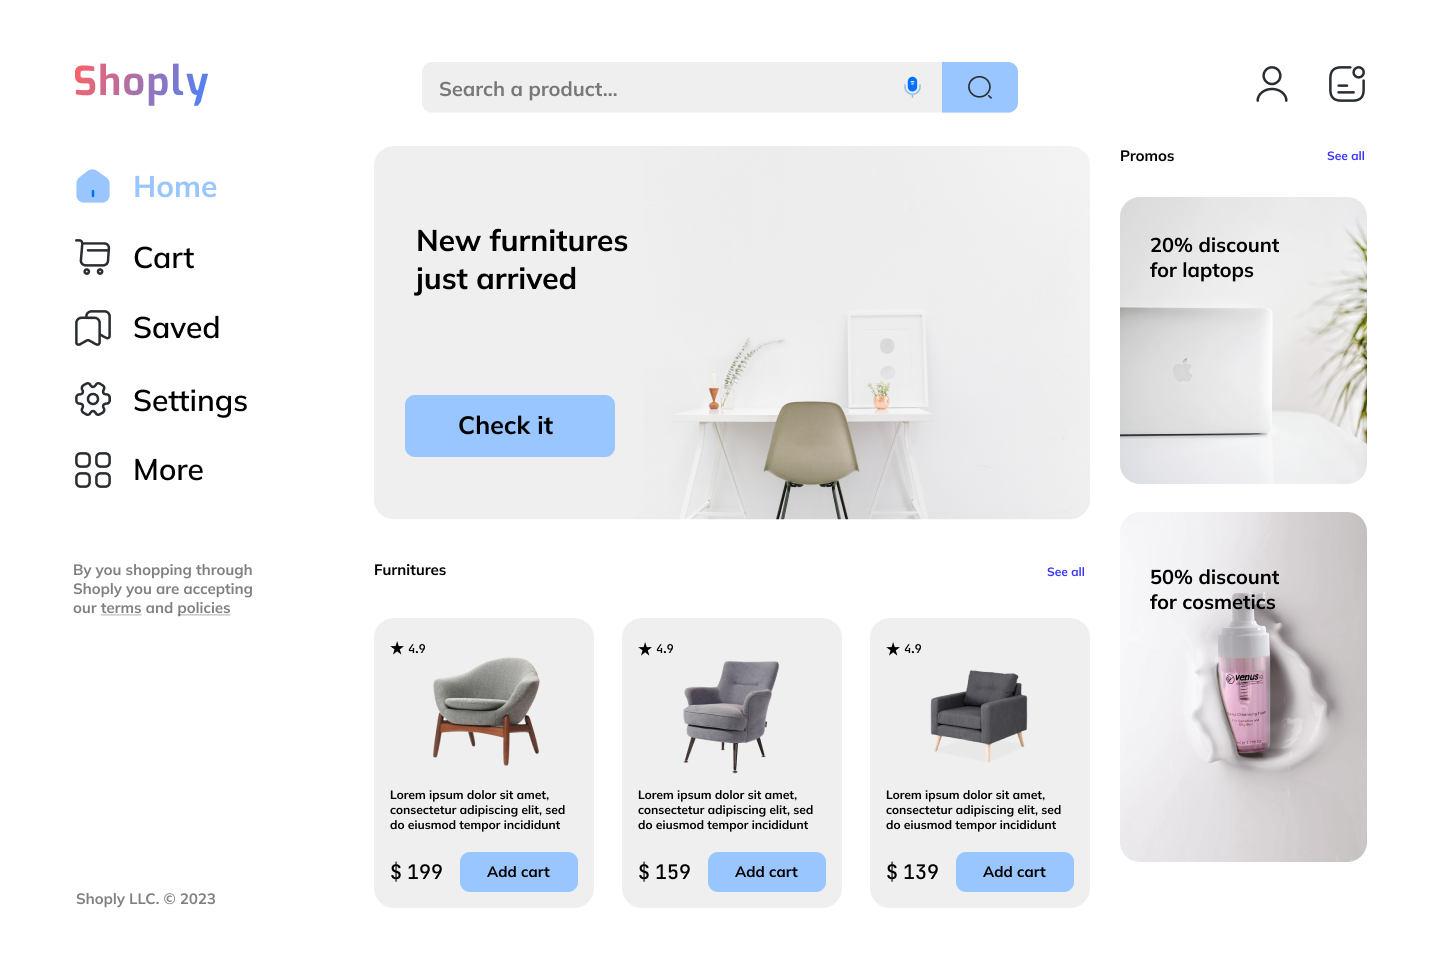Open the 50% cosmetics discount promo

(x=1243, y=686)
